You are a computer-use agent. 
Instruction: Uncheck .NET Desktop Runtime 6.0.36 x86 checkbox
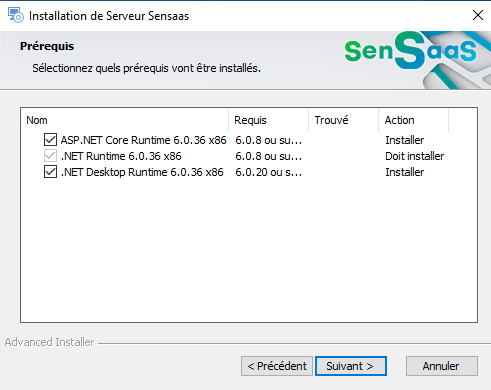50,172
